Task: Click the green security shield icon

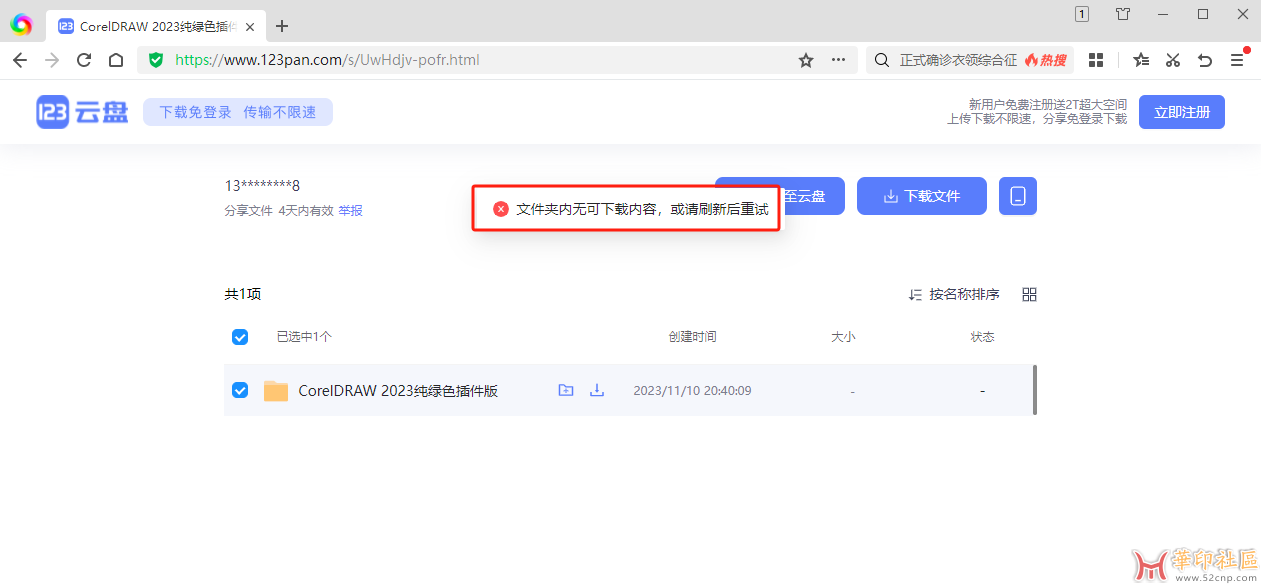Action: point(156,60)
